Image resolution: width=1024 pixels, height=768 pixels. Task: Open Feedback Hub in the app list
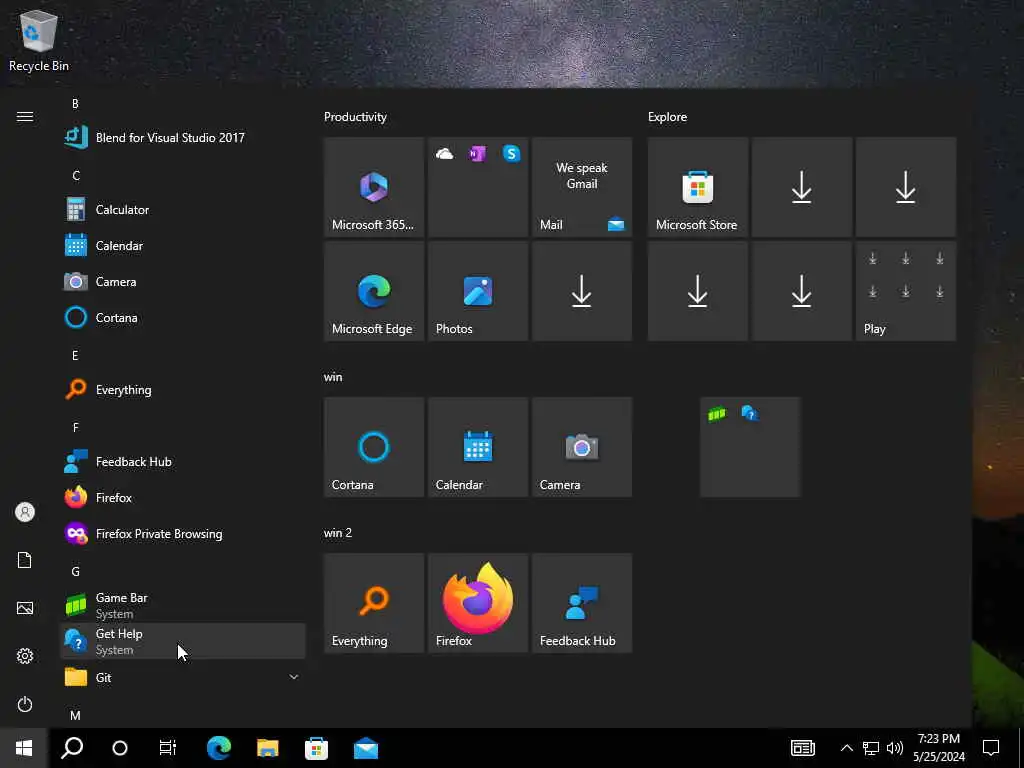[x=182, y=462]
